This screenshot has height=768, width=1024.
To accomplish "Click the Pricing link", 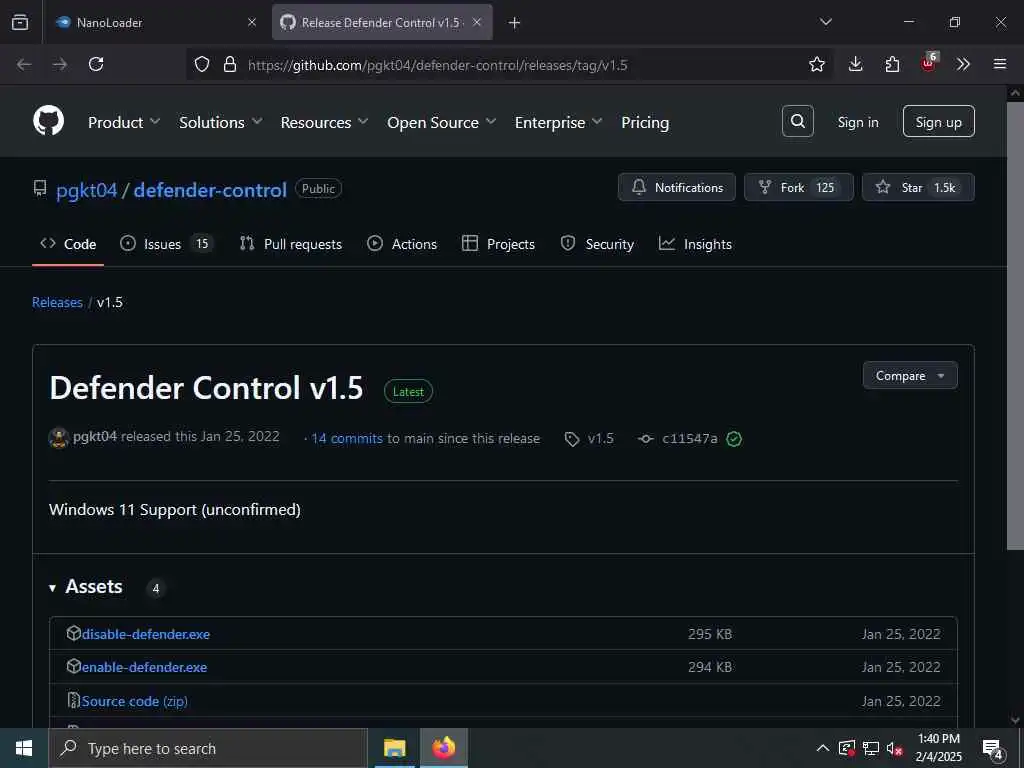I will [x=645, y=122].
